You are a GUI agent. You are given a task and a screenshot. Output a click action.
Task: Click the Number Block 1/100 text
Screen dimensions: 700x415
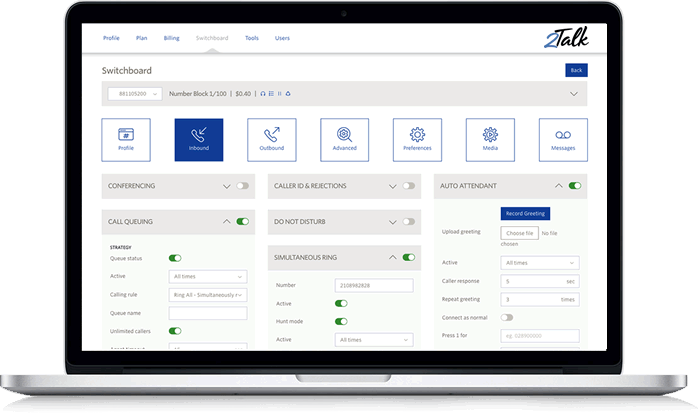[197, 94]
